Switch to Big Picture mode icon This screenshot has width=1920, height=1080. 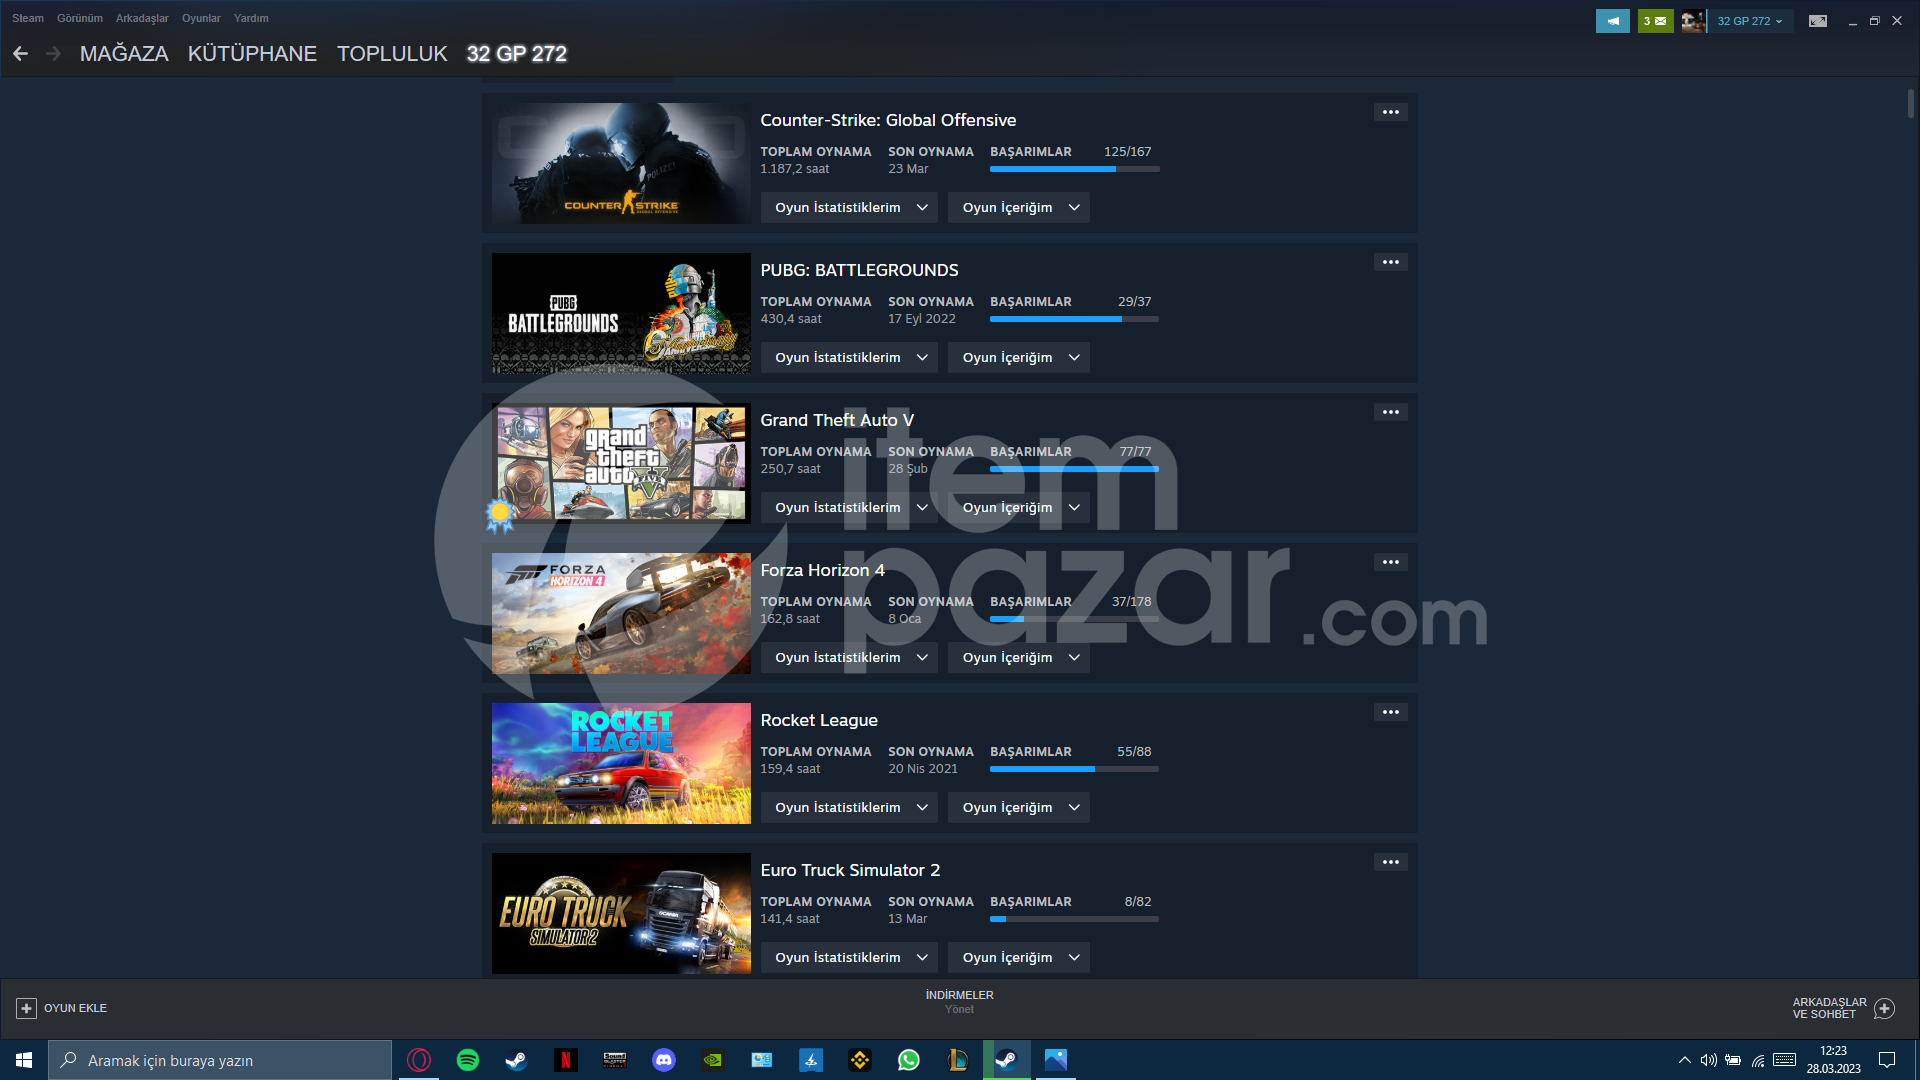pyautogui.click(x=1818, y=21)
